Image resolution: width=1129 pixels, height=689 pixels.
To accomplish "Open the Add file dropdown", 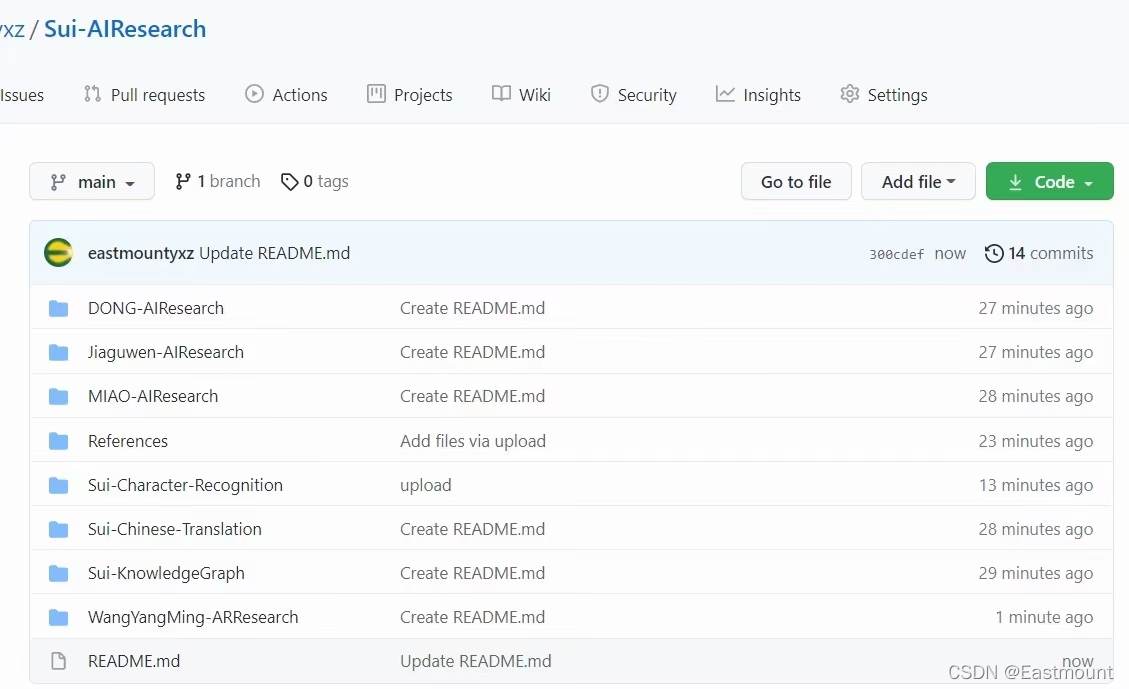I will [x=918, y=181].
